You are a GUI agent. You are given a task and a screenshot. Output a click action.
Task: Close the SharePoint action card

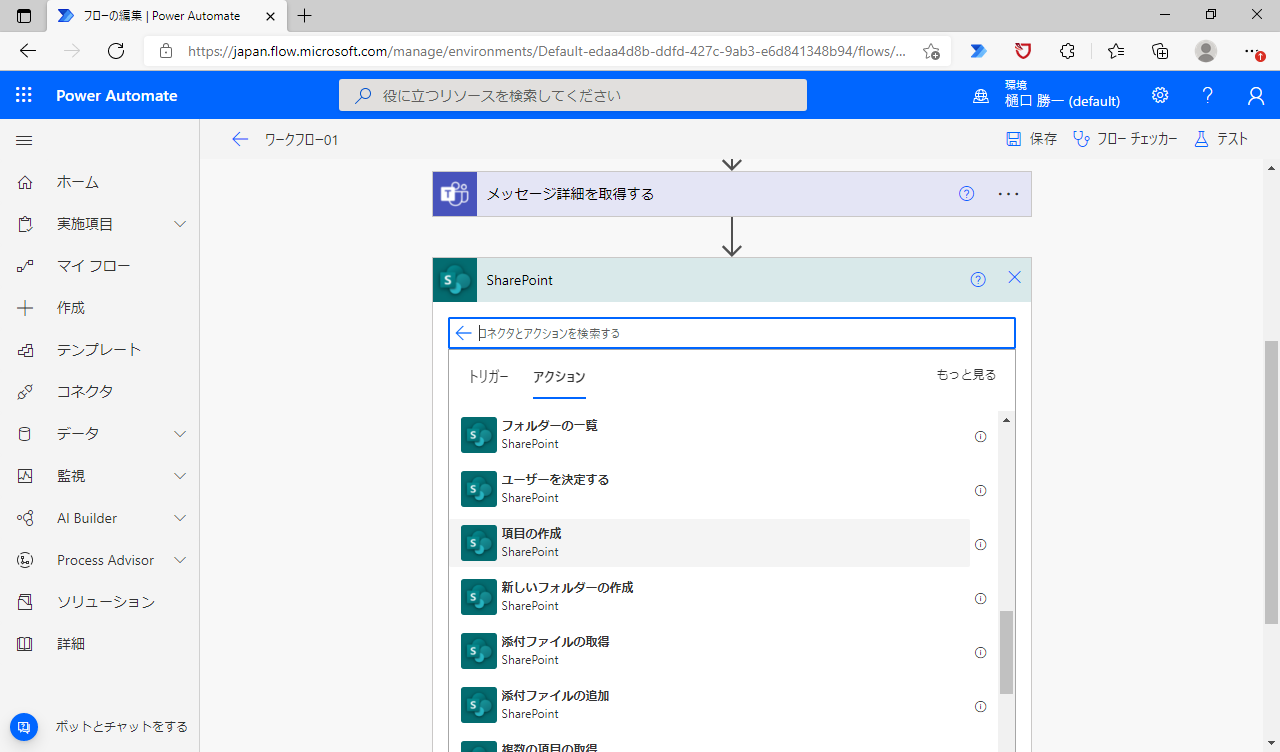(1015, 278)
